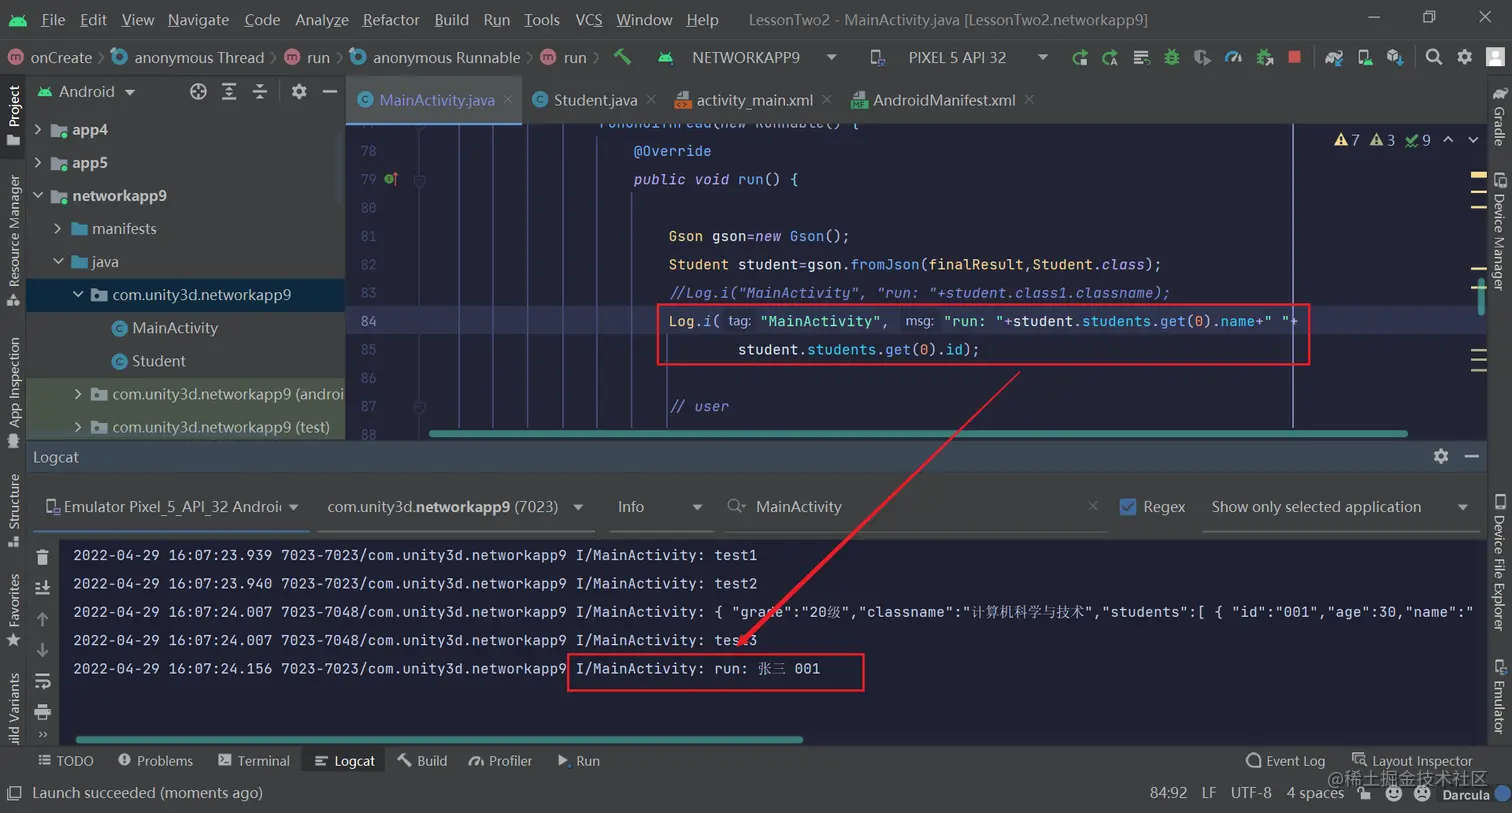Open the Event Log
The height and width of the screenshot is (813, 1512).
pos(1285,761)
